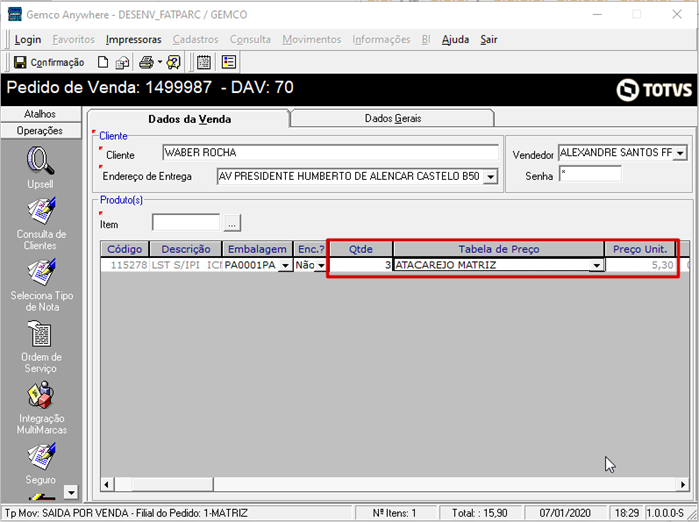The height and width of the screenshot is (522, 699).
Task: Click the printer toolbar icon
Action: click(146, 62)
